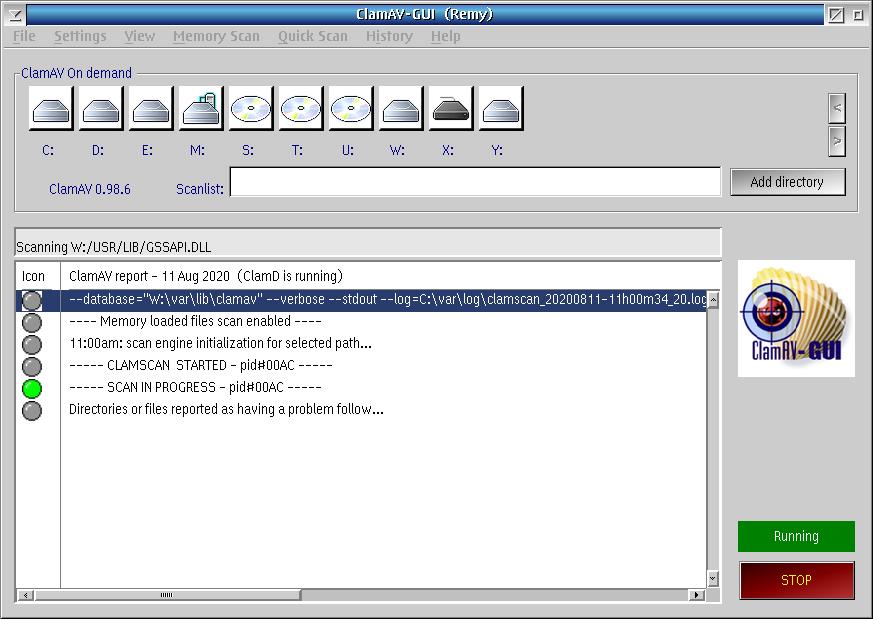Screen dimensions: 873x619
Task: Open the Memory Scan menu
Action: [216, 36]
